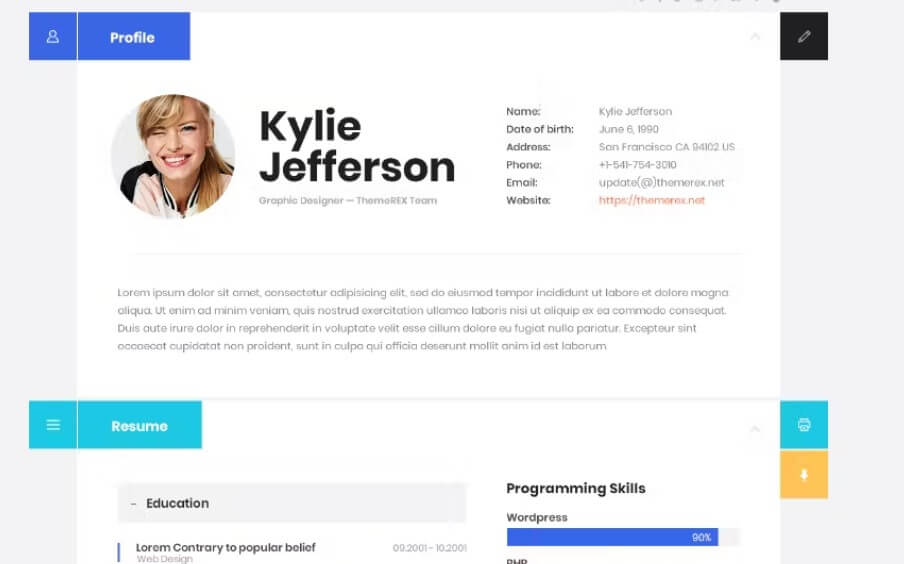Image resolution: width=904 pixels, height=564 pixels.
Task: Click the birth date June 6, 1990
Action: [628, 129]
